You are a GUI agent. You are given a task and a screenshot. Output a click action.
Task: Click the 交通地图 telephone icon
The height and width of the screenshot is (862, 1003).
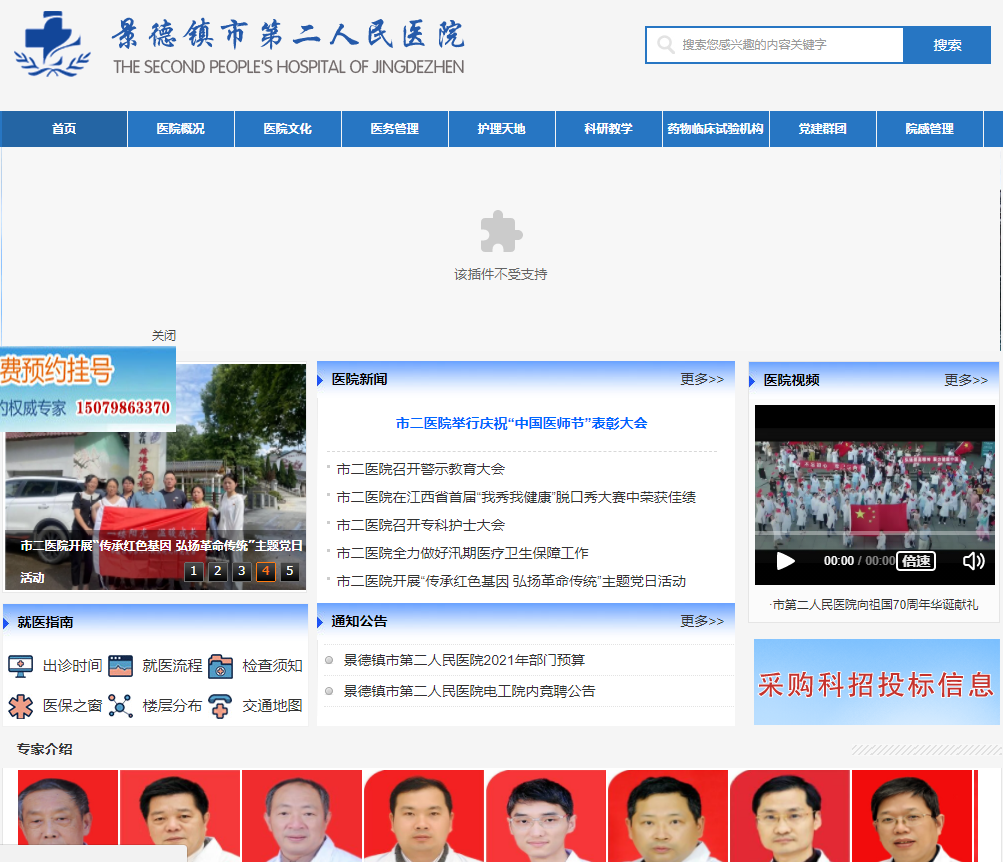221,706
